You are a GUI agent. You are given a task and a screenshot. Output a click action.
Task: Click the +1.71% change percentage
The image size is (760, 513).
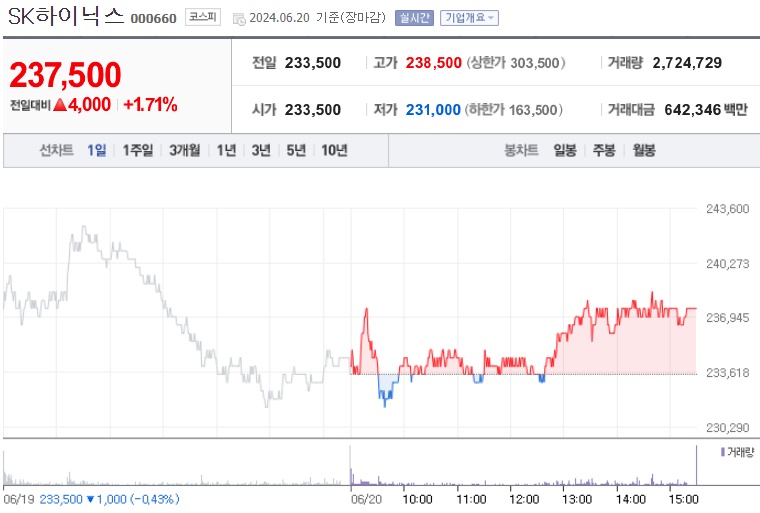click(x=150, y=104)
